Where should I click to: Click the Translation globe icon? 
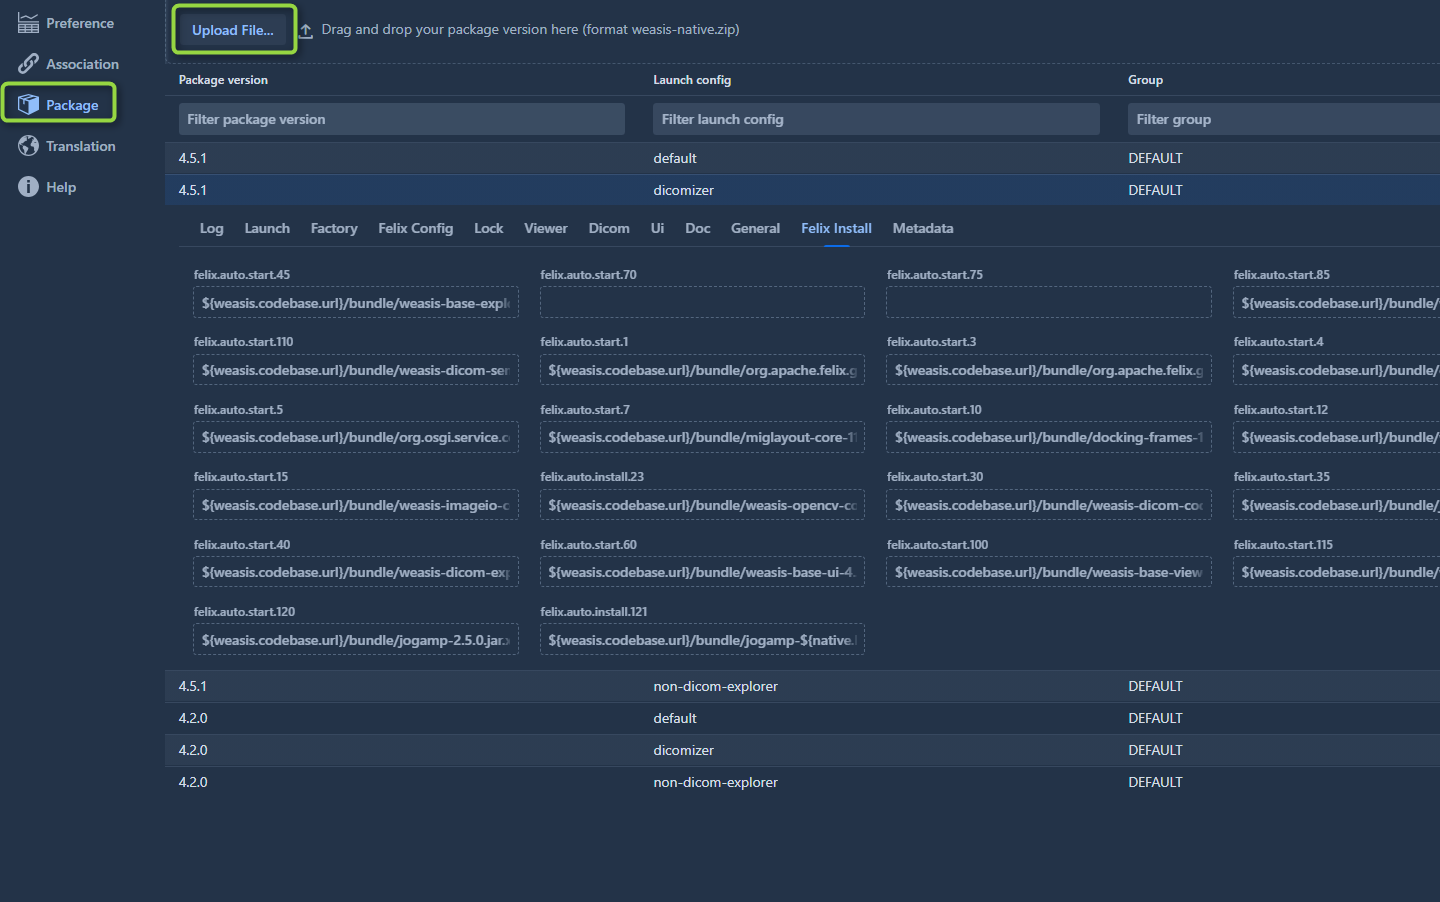[28, 146]
